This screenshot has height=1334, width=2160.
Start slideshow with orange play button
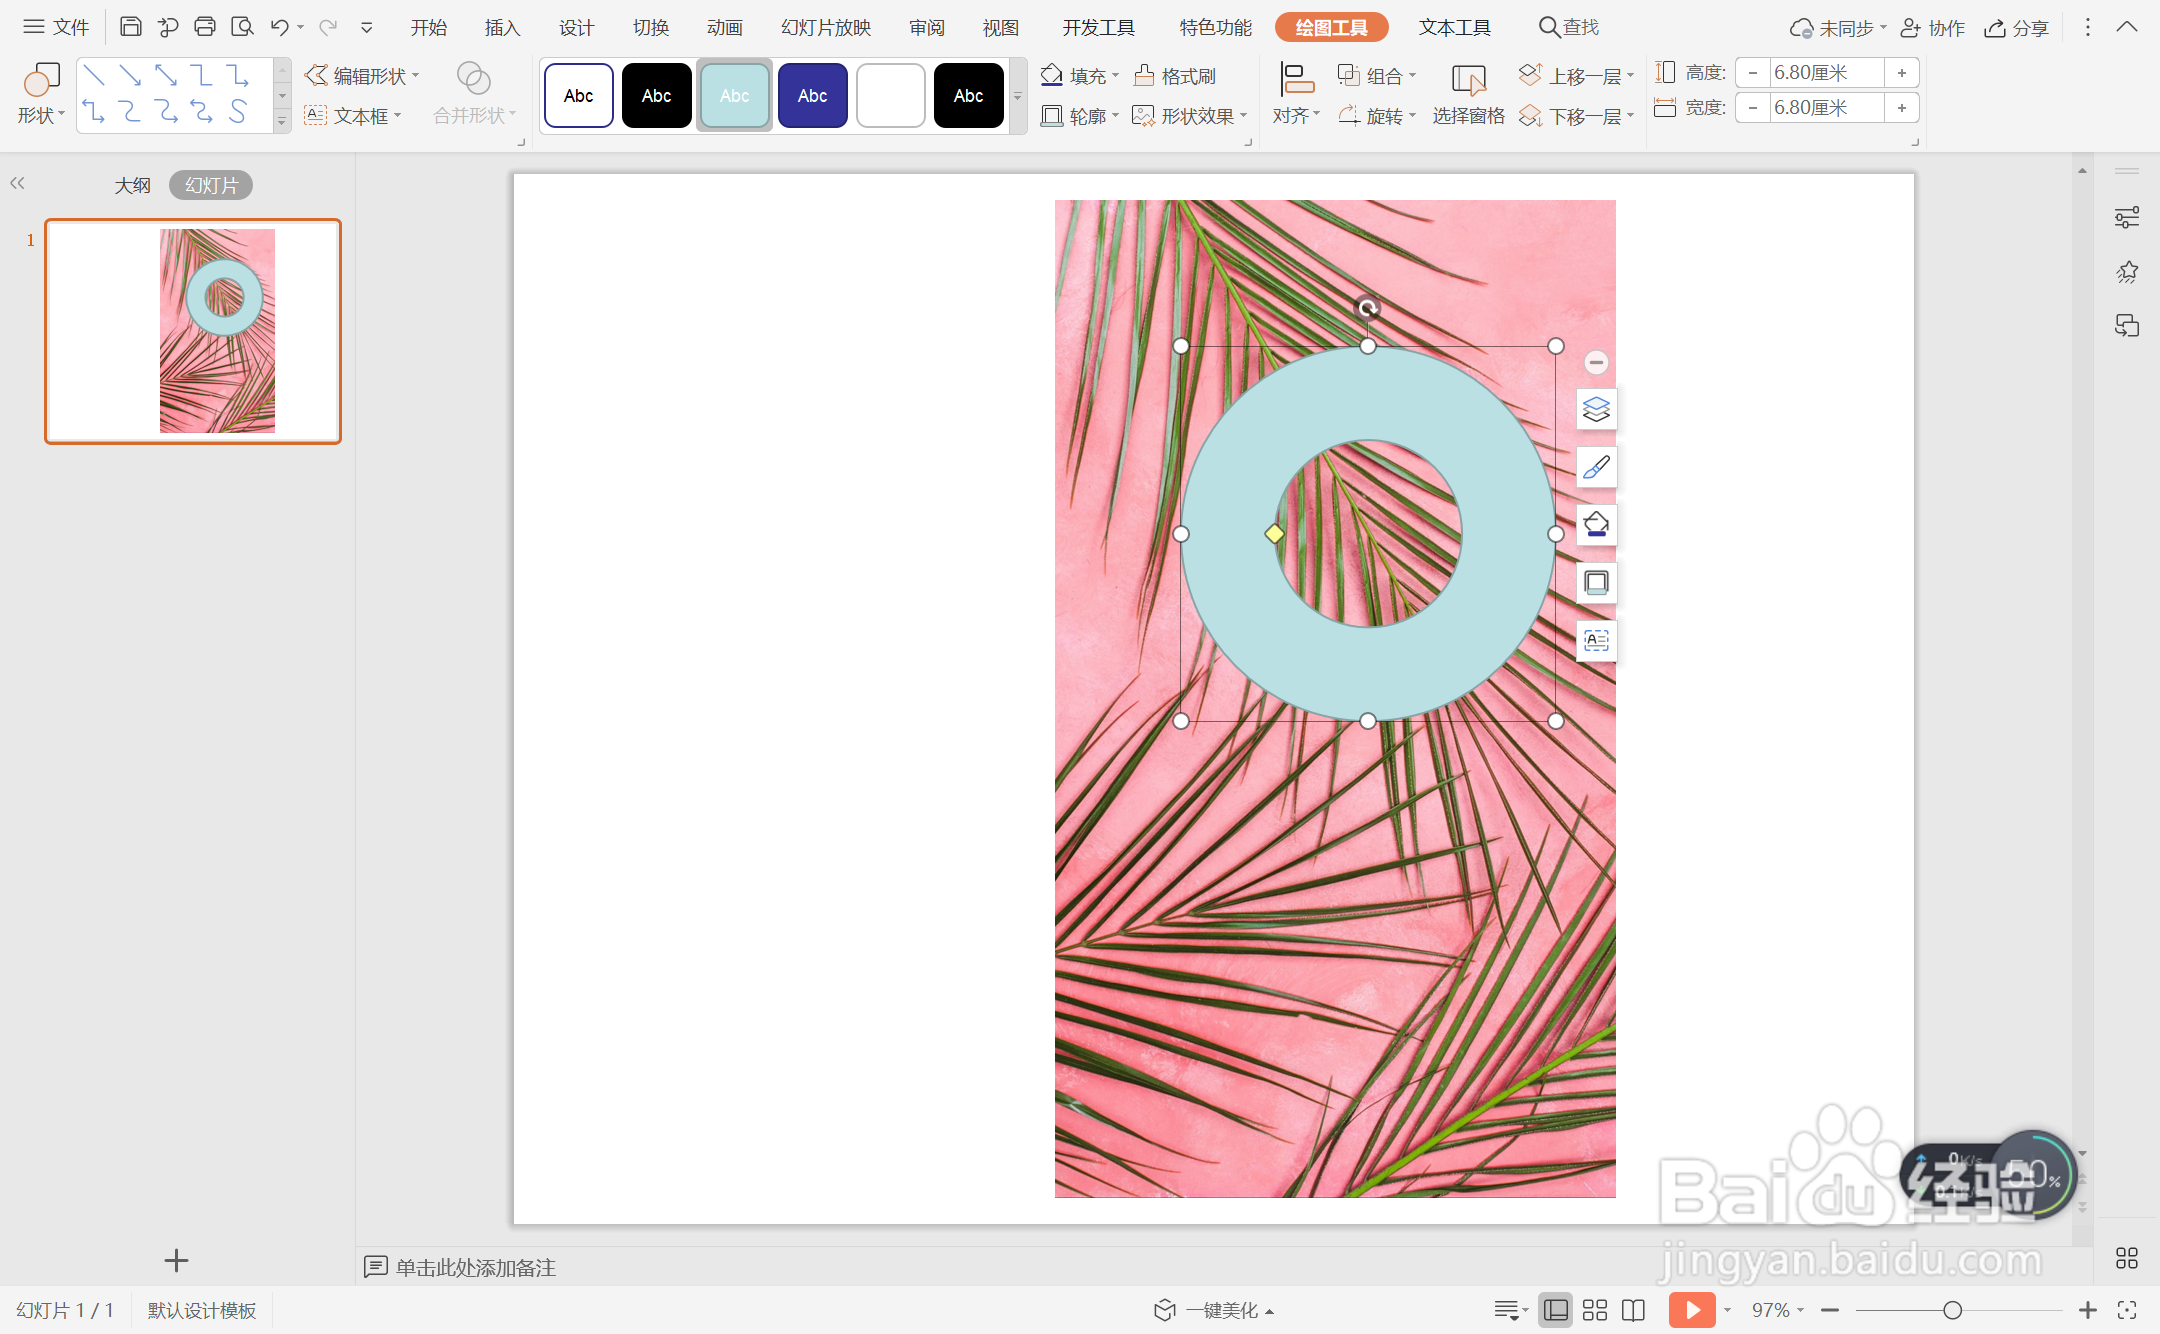1692,1310
